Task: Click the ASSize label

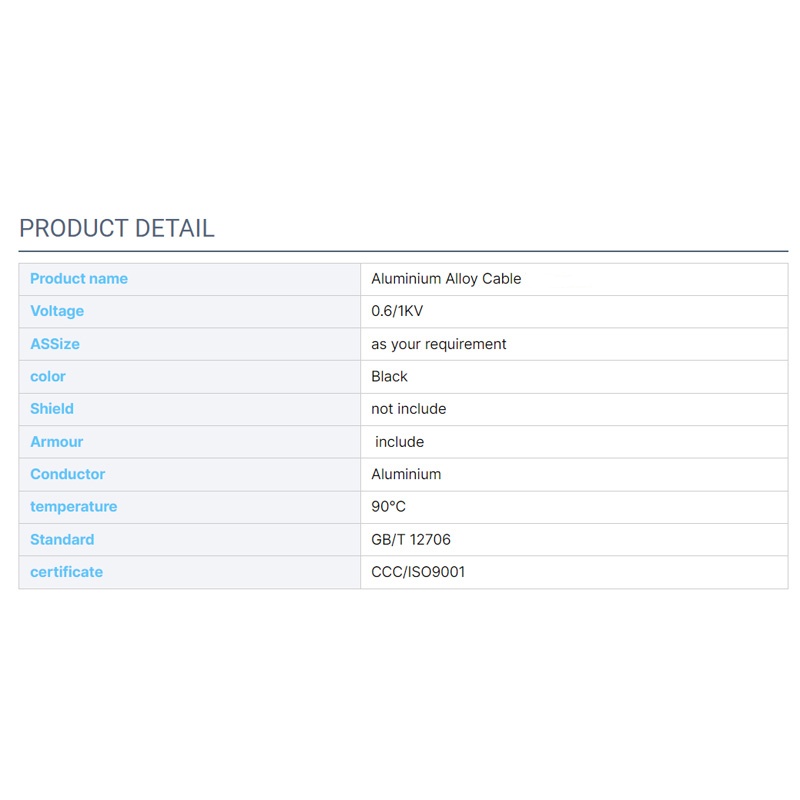Action: (55, 344)
